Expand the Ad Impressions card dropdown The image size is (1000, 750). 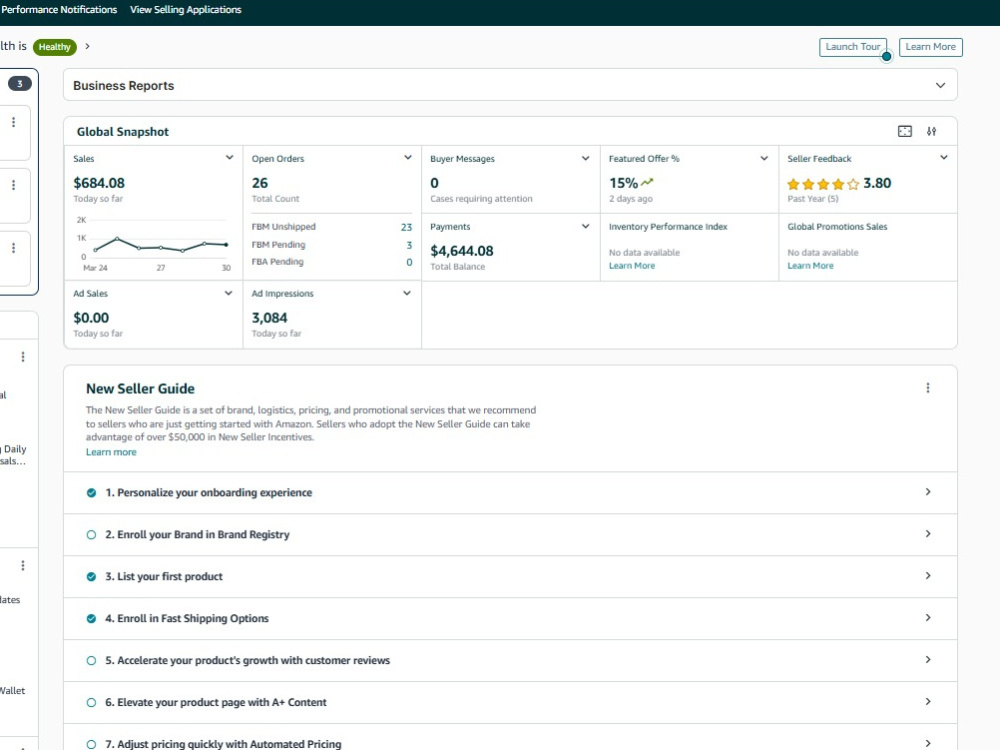pyautogui.click(x=407, y=293)
